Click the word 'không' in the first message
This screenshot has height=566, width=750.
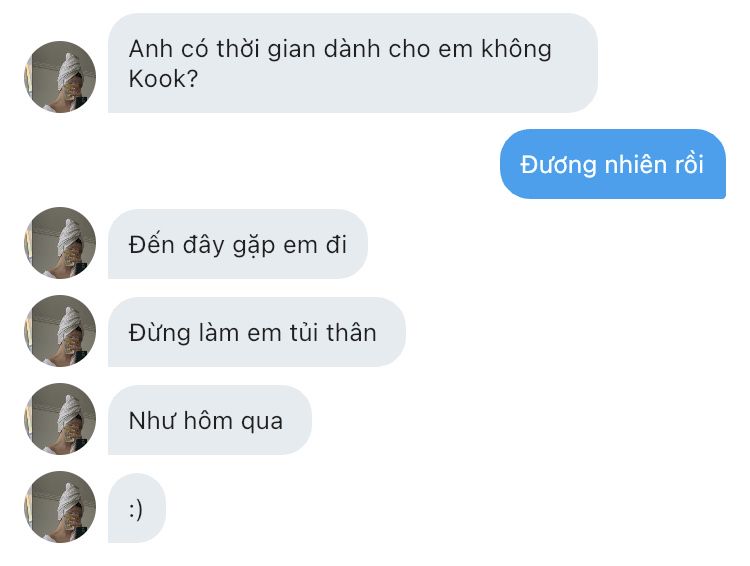pos(516,49)
